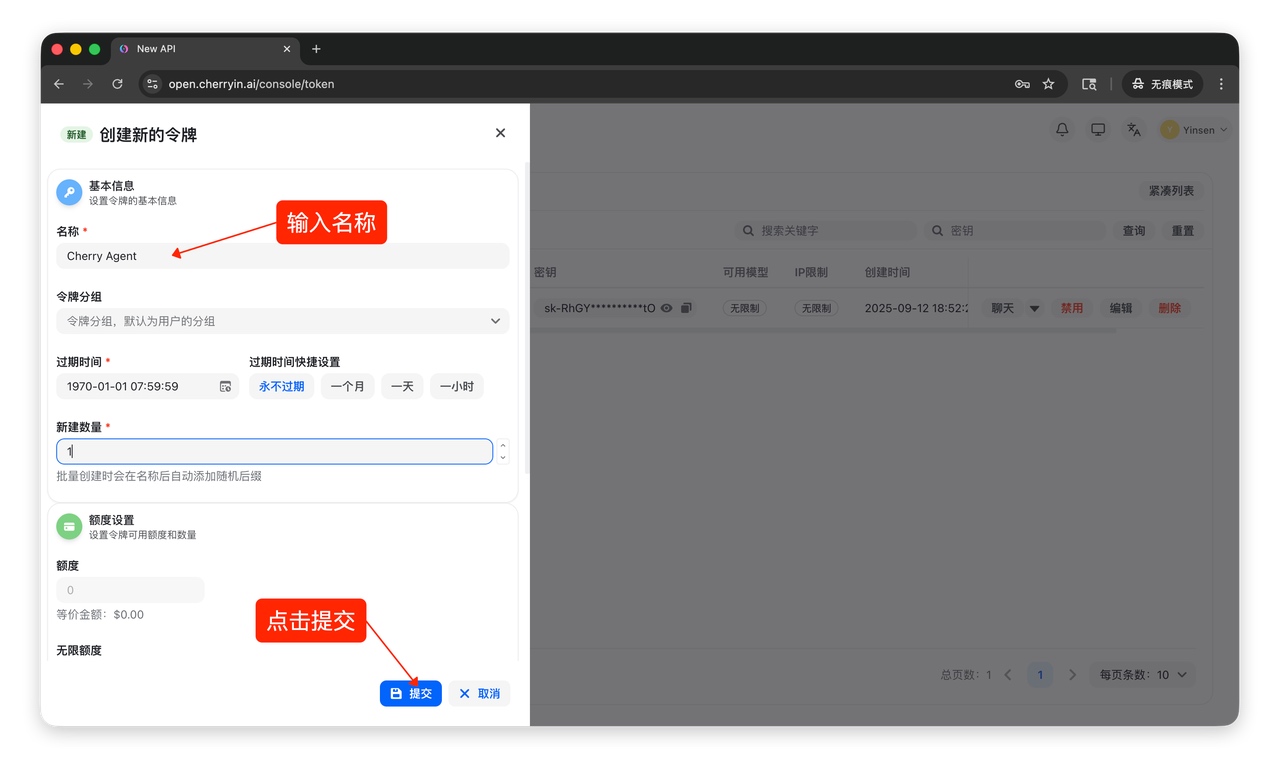
Task: Open the notifications bell icon
Action: tap(1062, 130)
